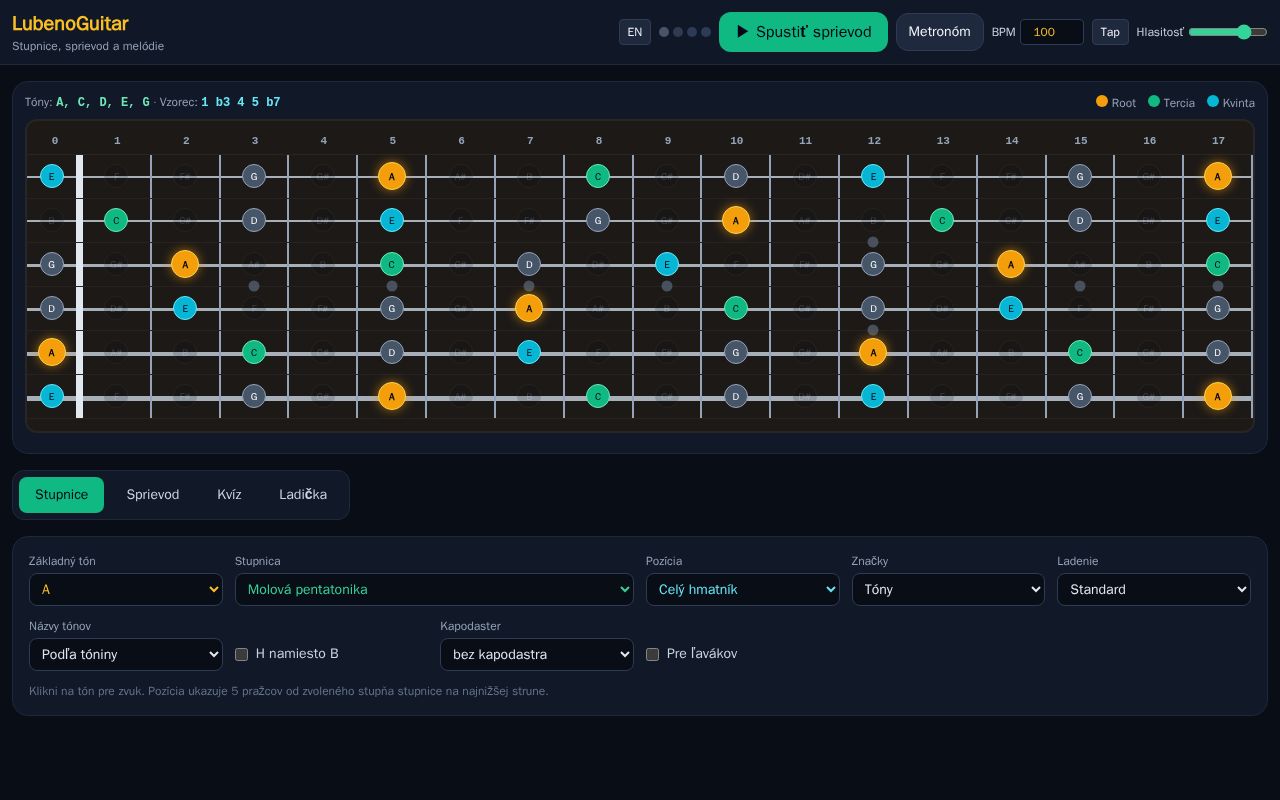Switch to the Sprievod tab
Viewport: 1280px width, 800px height.
(x=153, y=494)
